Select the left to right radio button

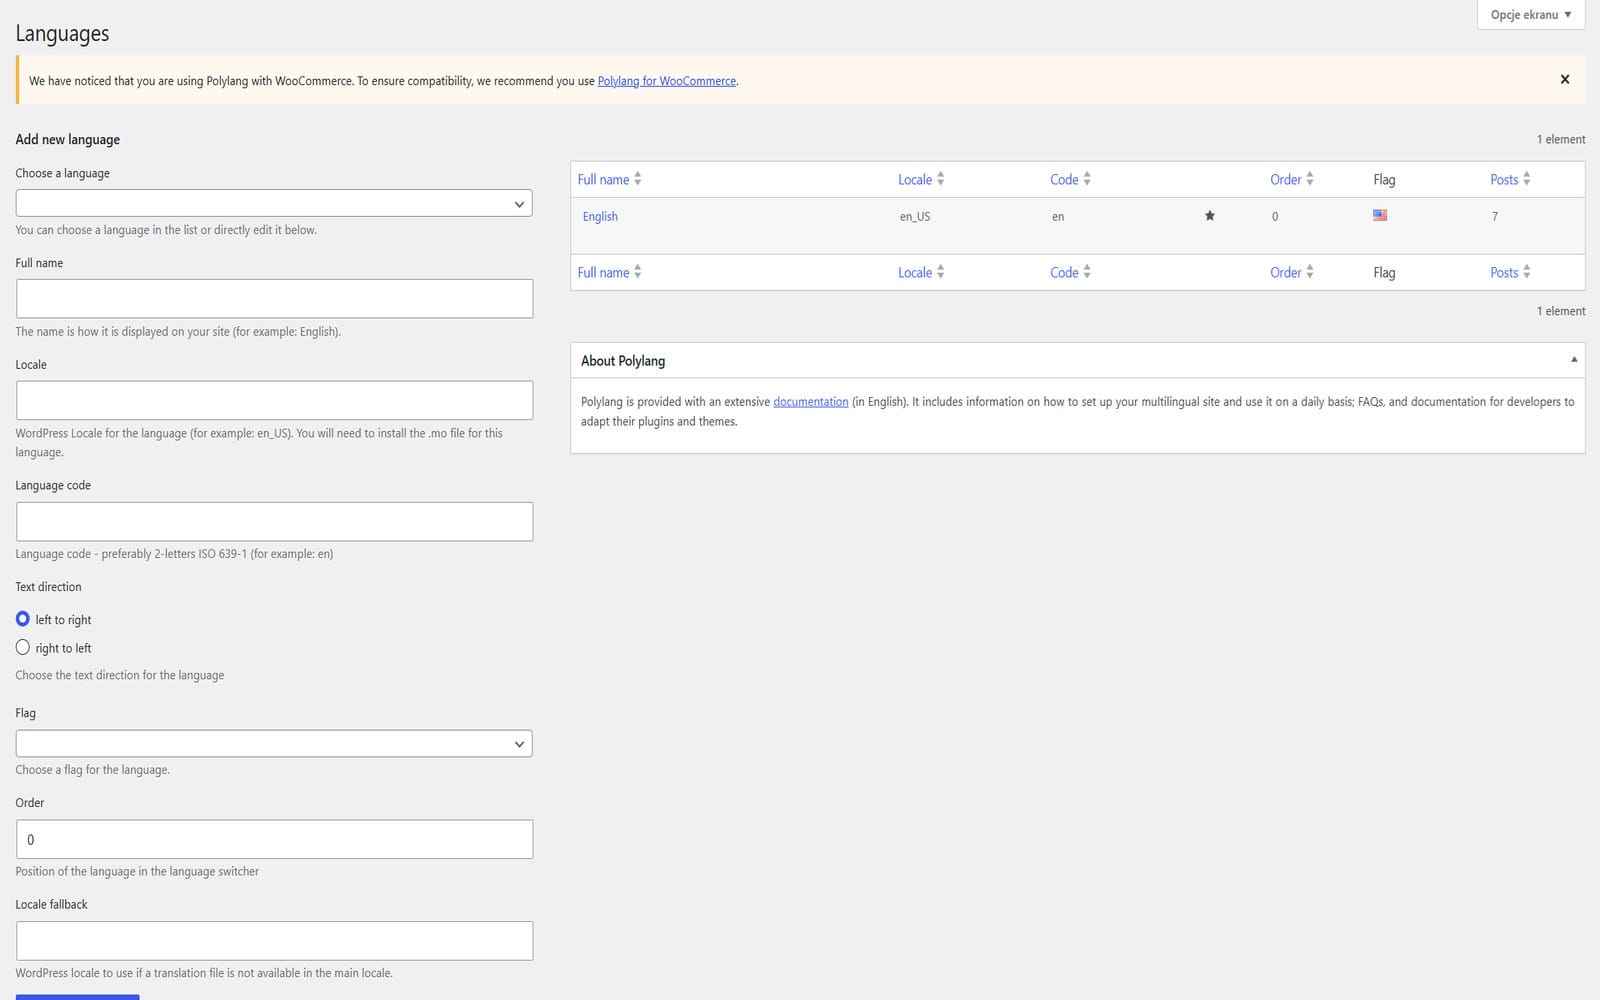tap(23, 619)
